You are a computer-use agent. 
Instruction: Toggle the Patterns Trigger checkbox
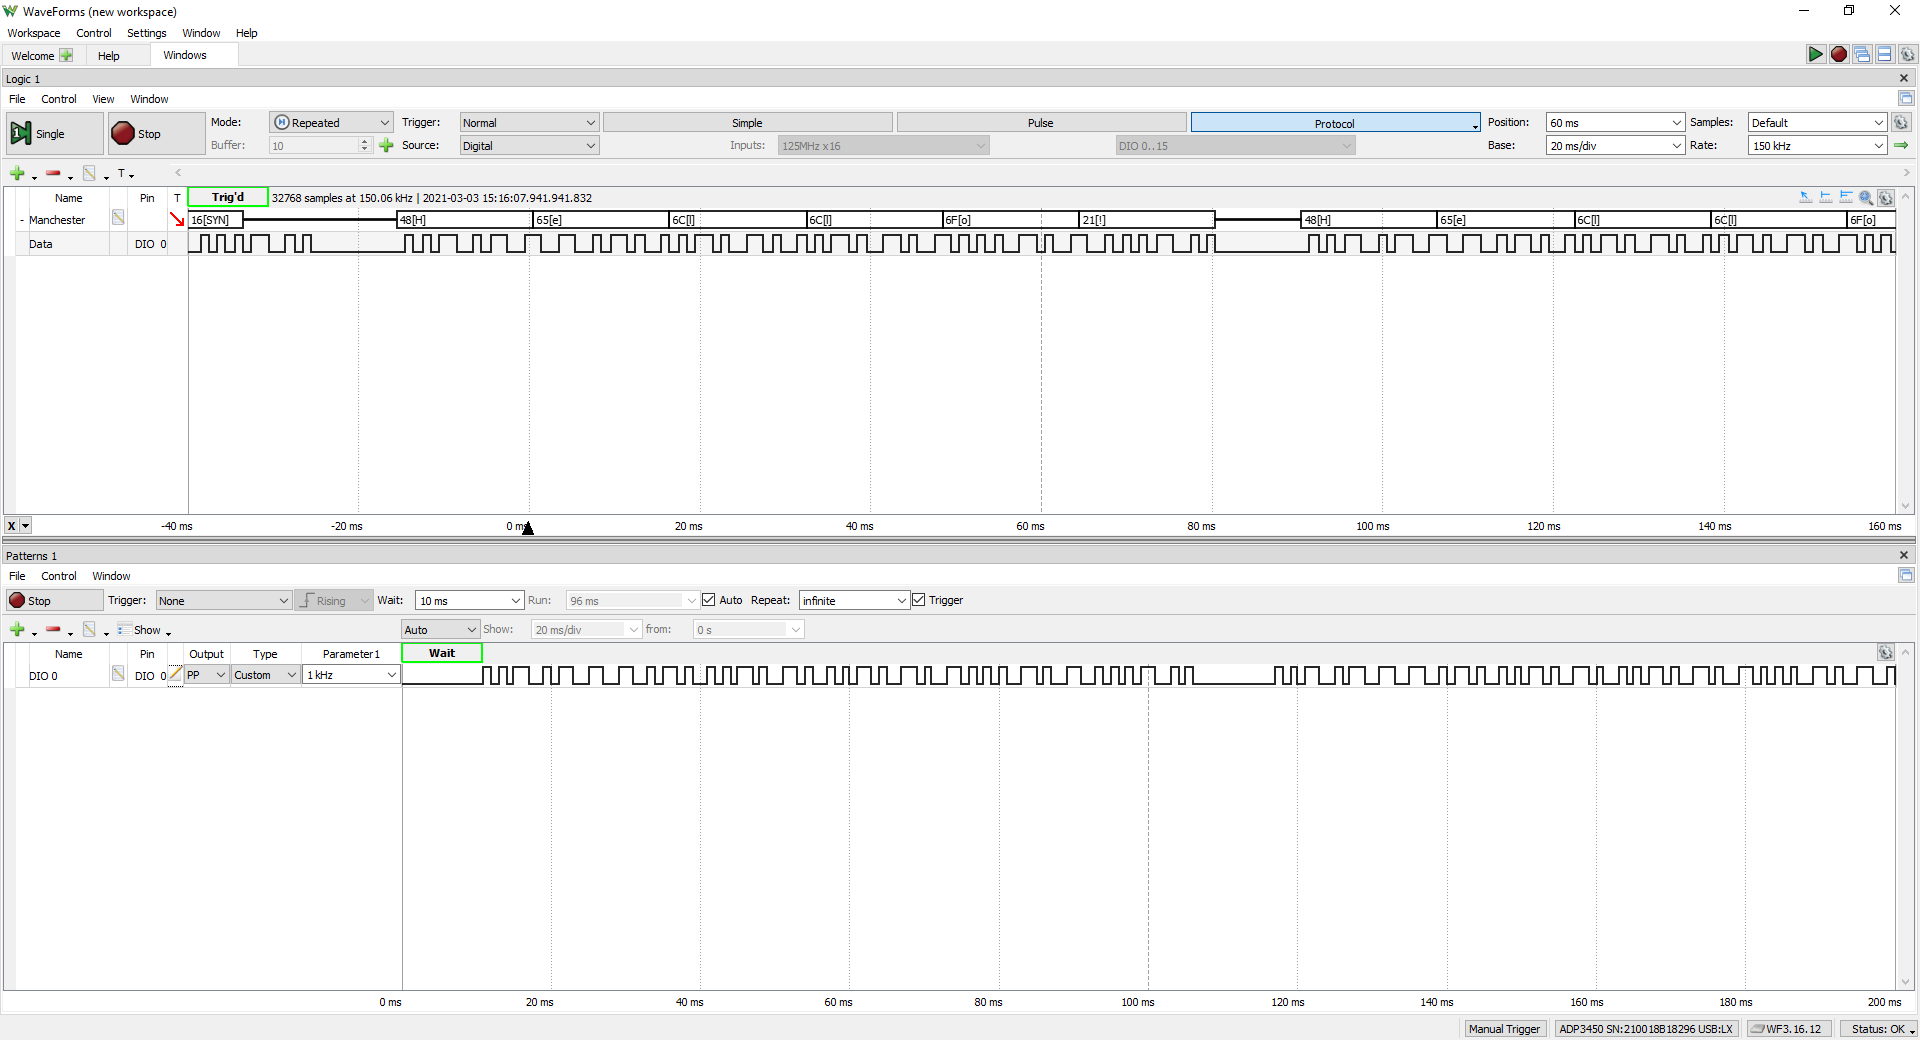pos(919,600)
